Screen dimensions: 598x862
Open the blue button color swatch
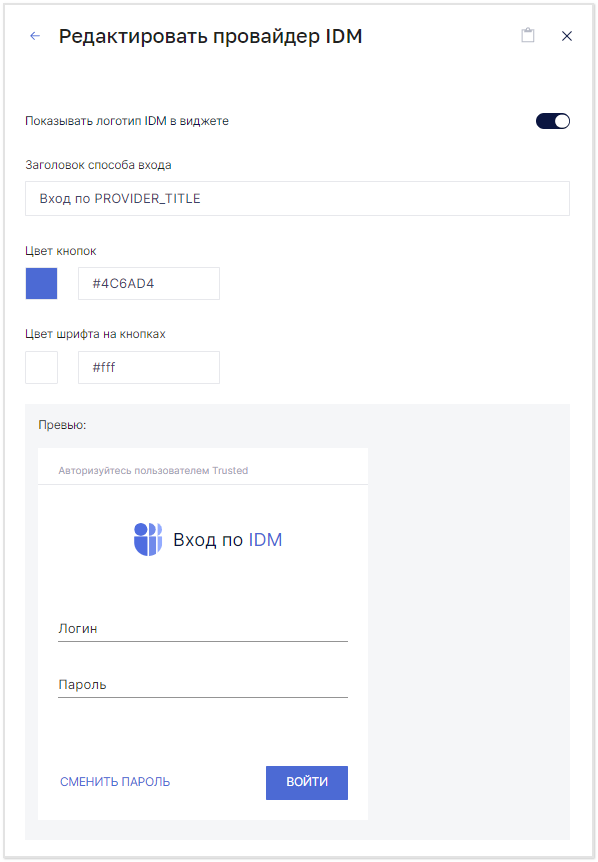coord(41,284)
